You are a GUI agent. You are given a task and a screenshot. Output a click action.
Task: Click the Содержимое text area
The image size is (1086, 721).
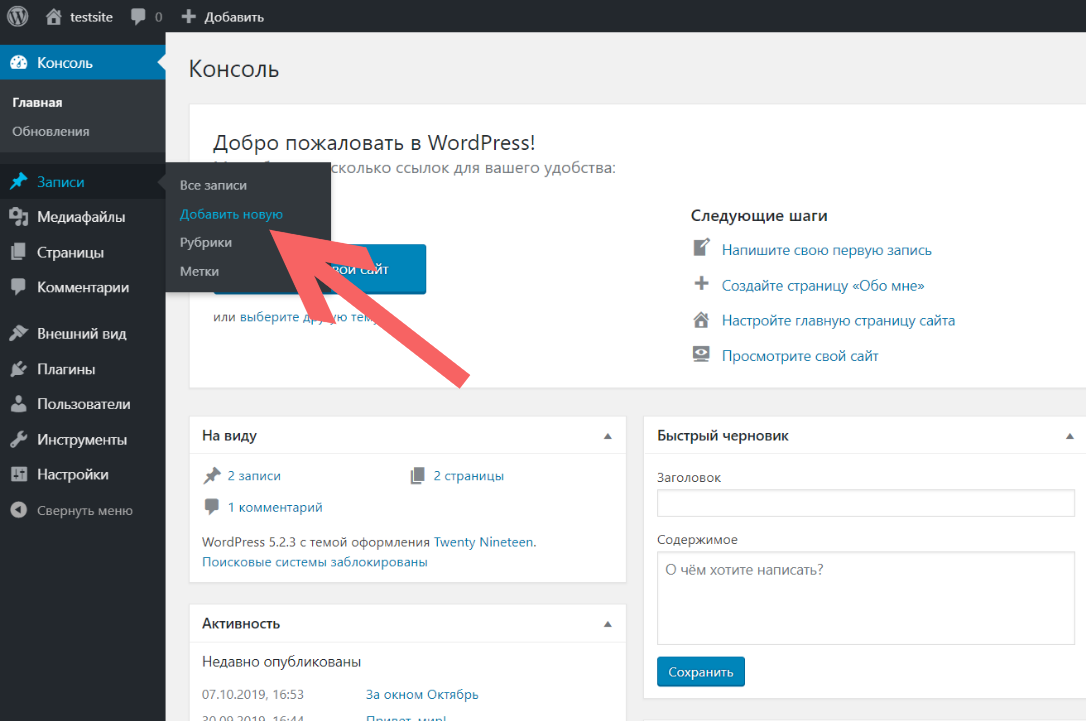[866, 598]
